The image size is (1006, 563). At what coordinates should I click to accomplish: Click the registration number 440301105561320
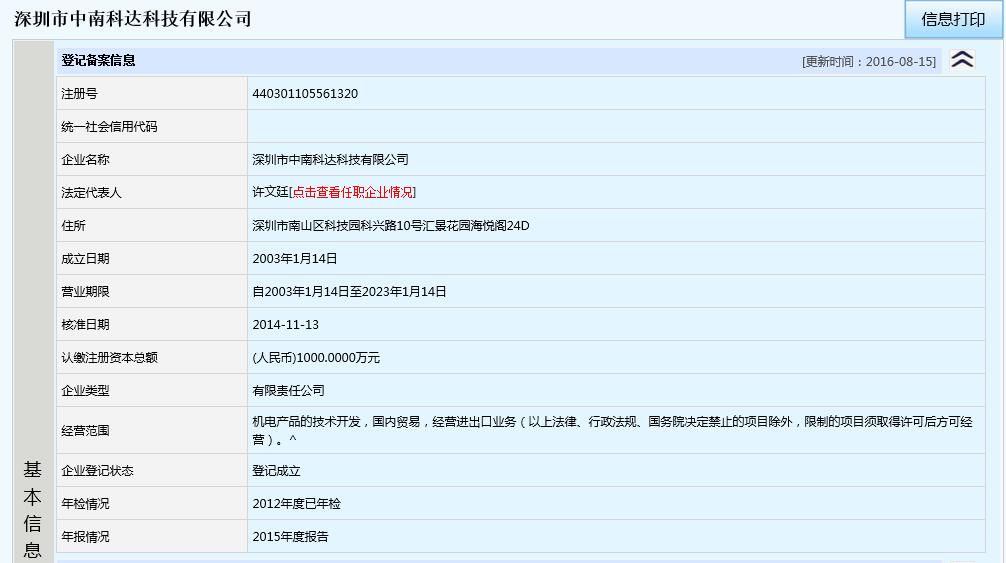305,94
